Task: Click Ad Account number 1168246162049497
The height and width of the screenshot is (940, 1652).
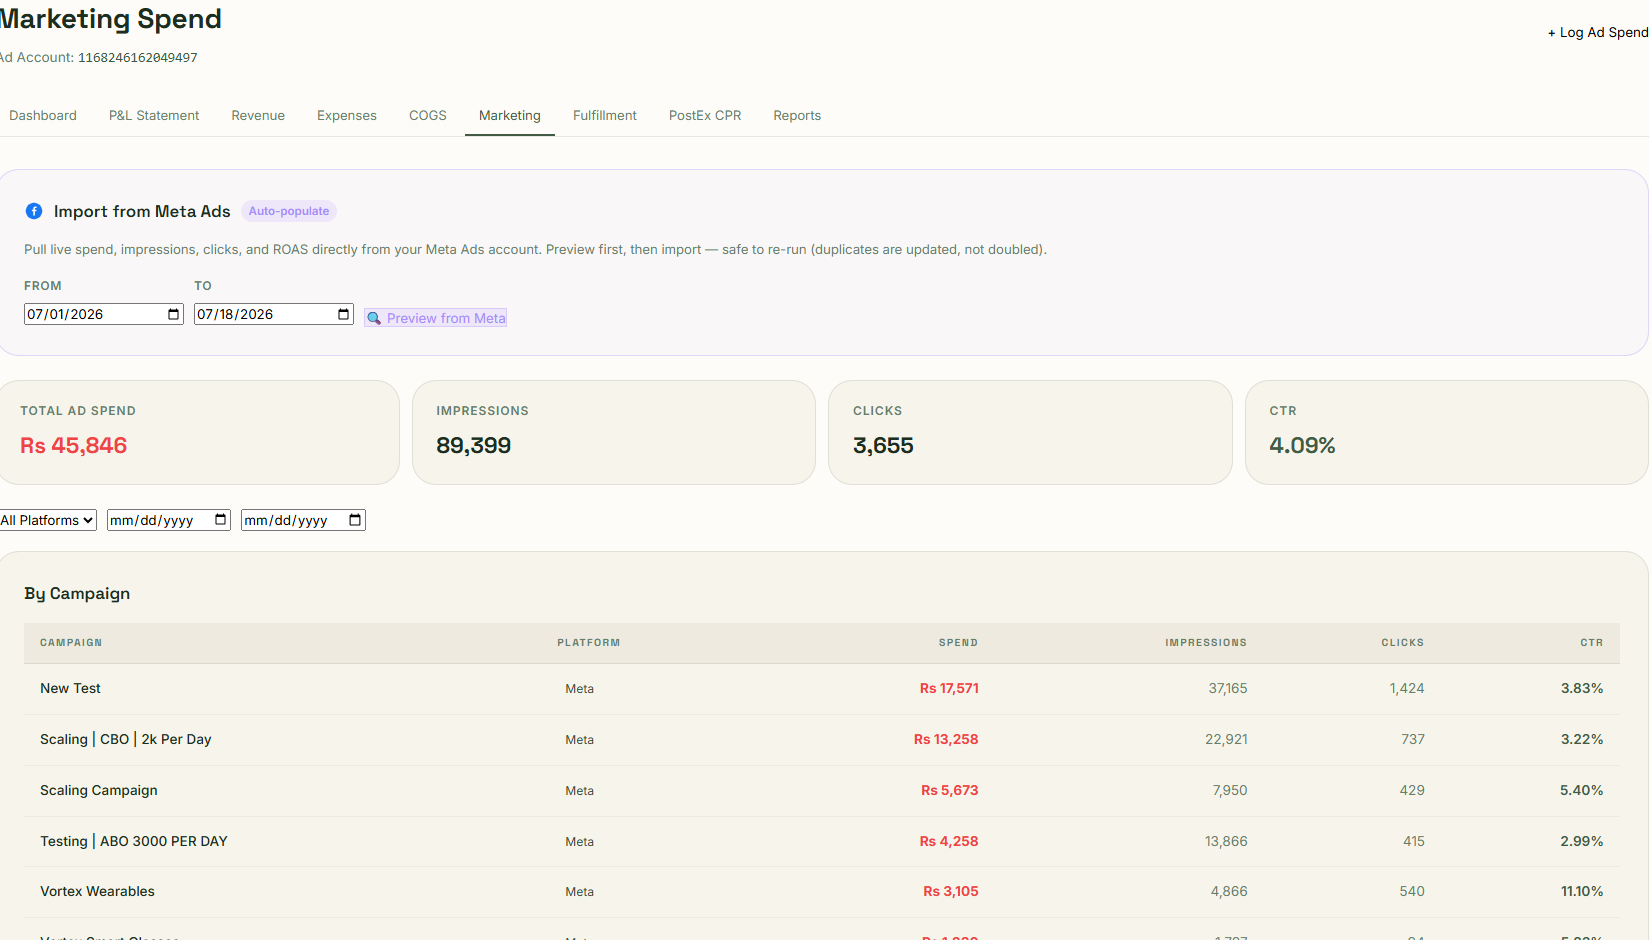Action: pyautogui.click(x=138, y=58)
